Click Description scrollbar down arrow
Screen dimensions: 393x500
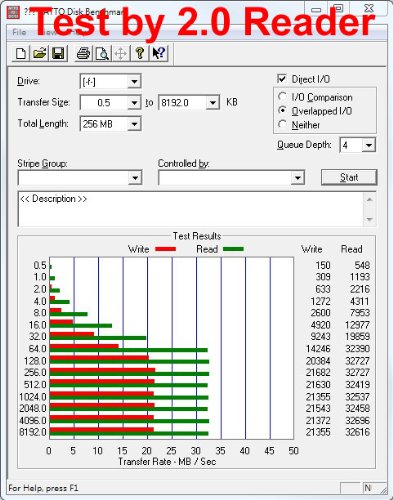tap(369, 219)
